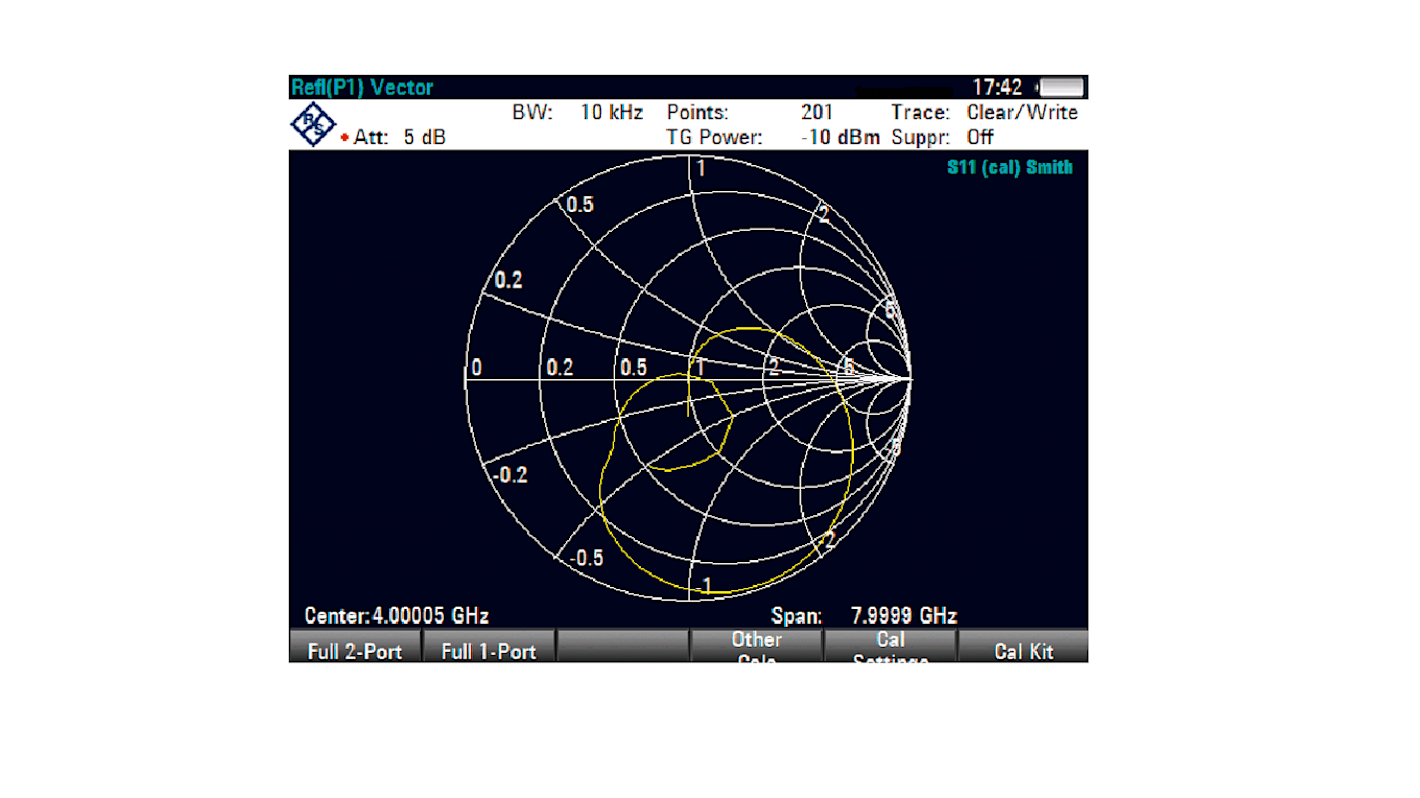
Task: Select the Full 1-Port calibration softkey
Action: point(488,646)
